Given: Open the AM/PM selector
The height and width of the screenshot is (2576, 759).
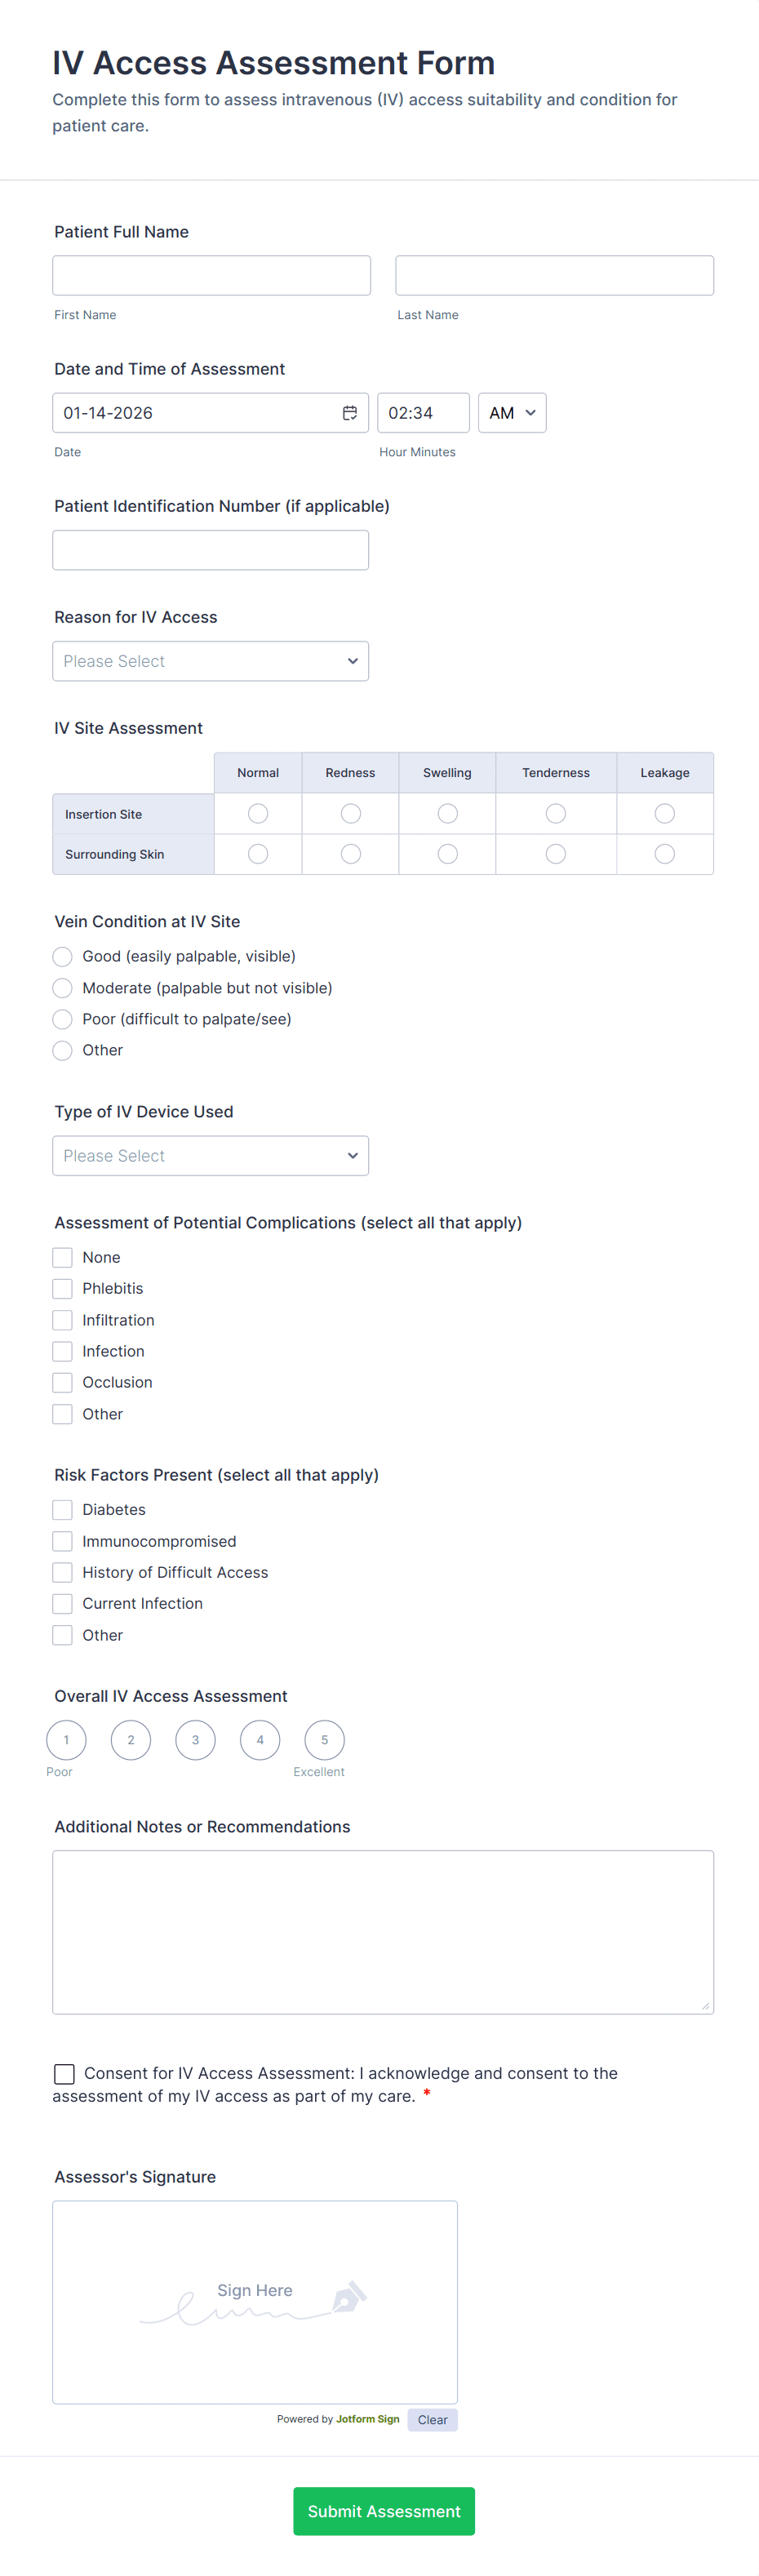Looking at the screenshot, I should [511, 412].
